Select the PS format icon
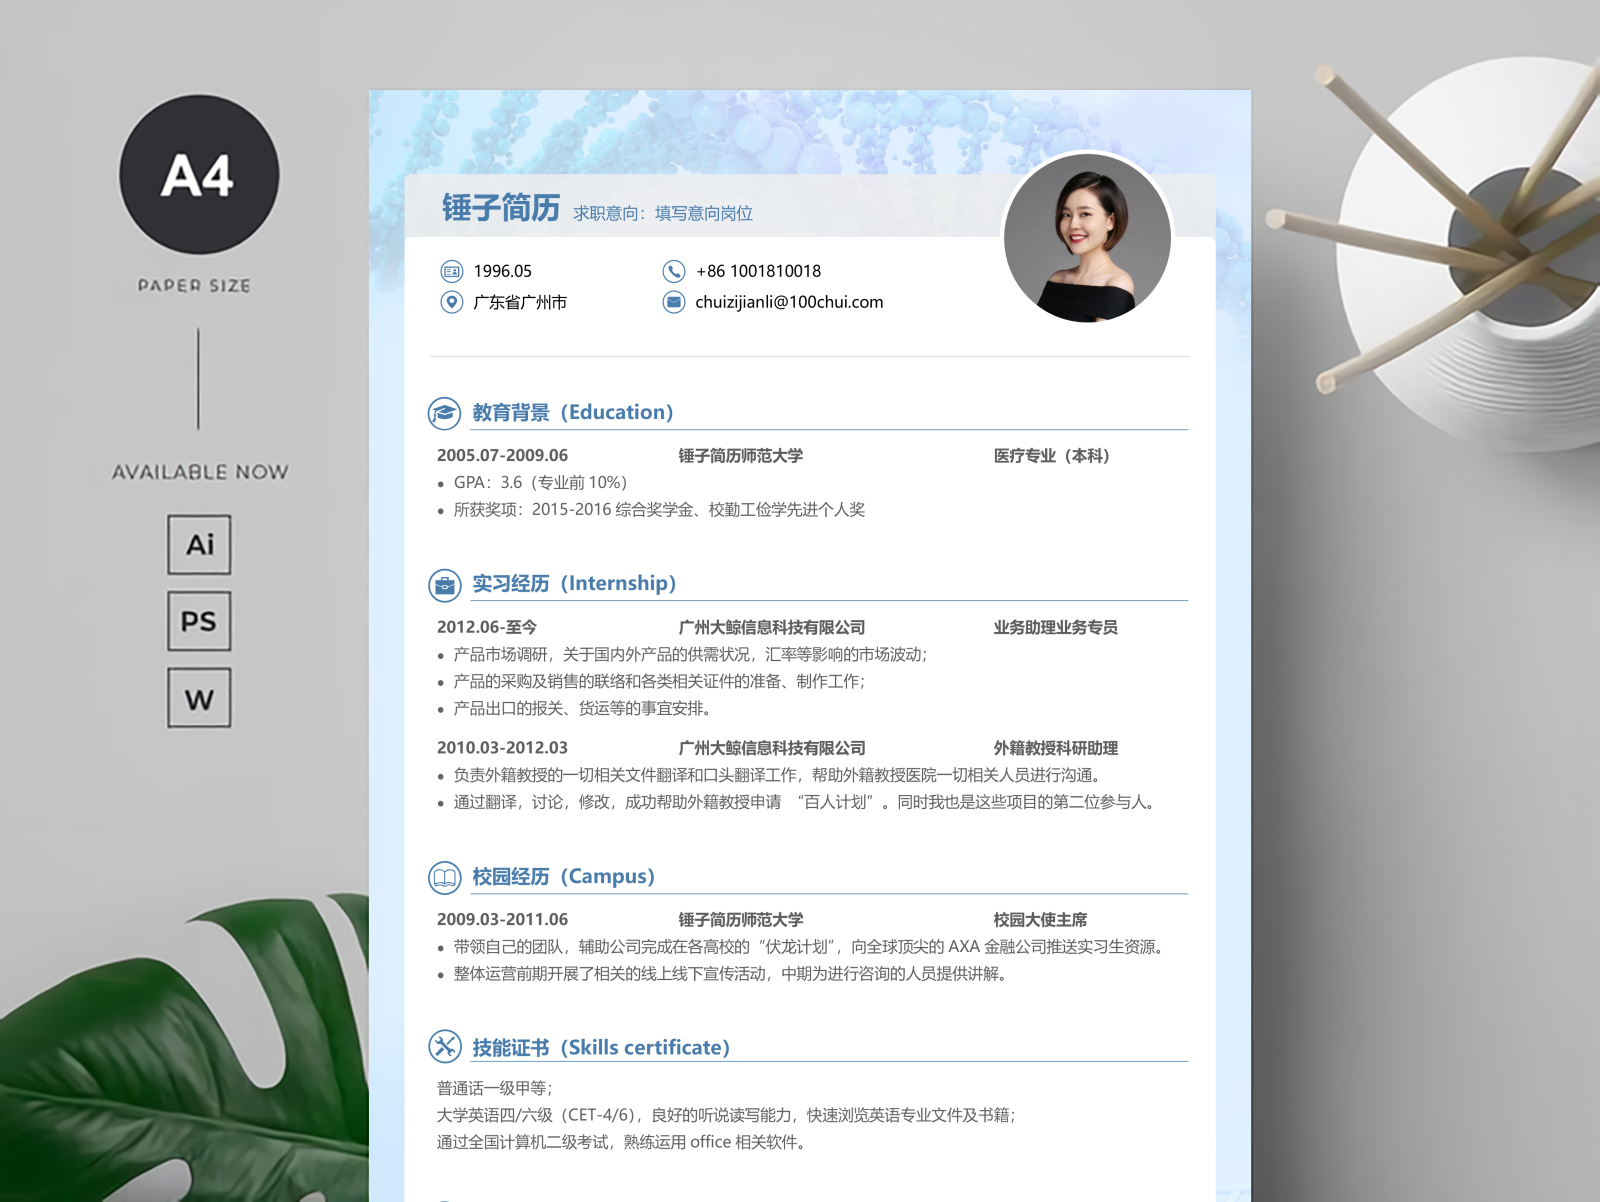1600x1202 pixels. pyautogui.click(x=199, y=621)
